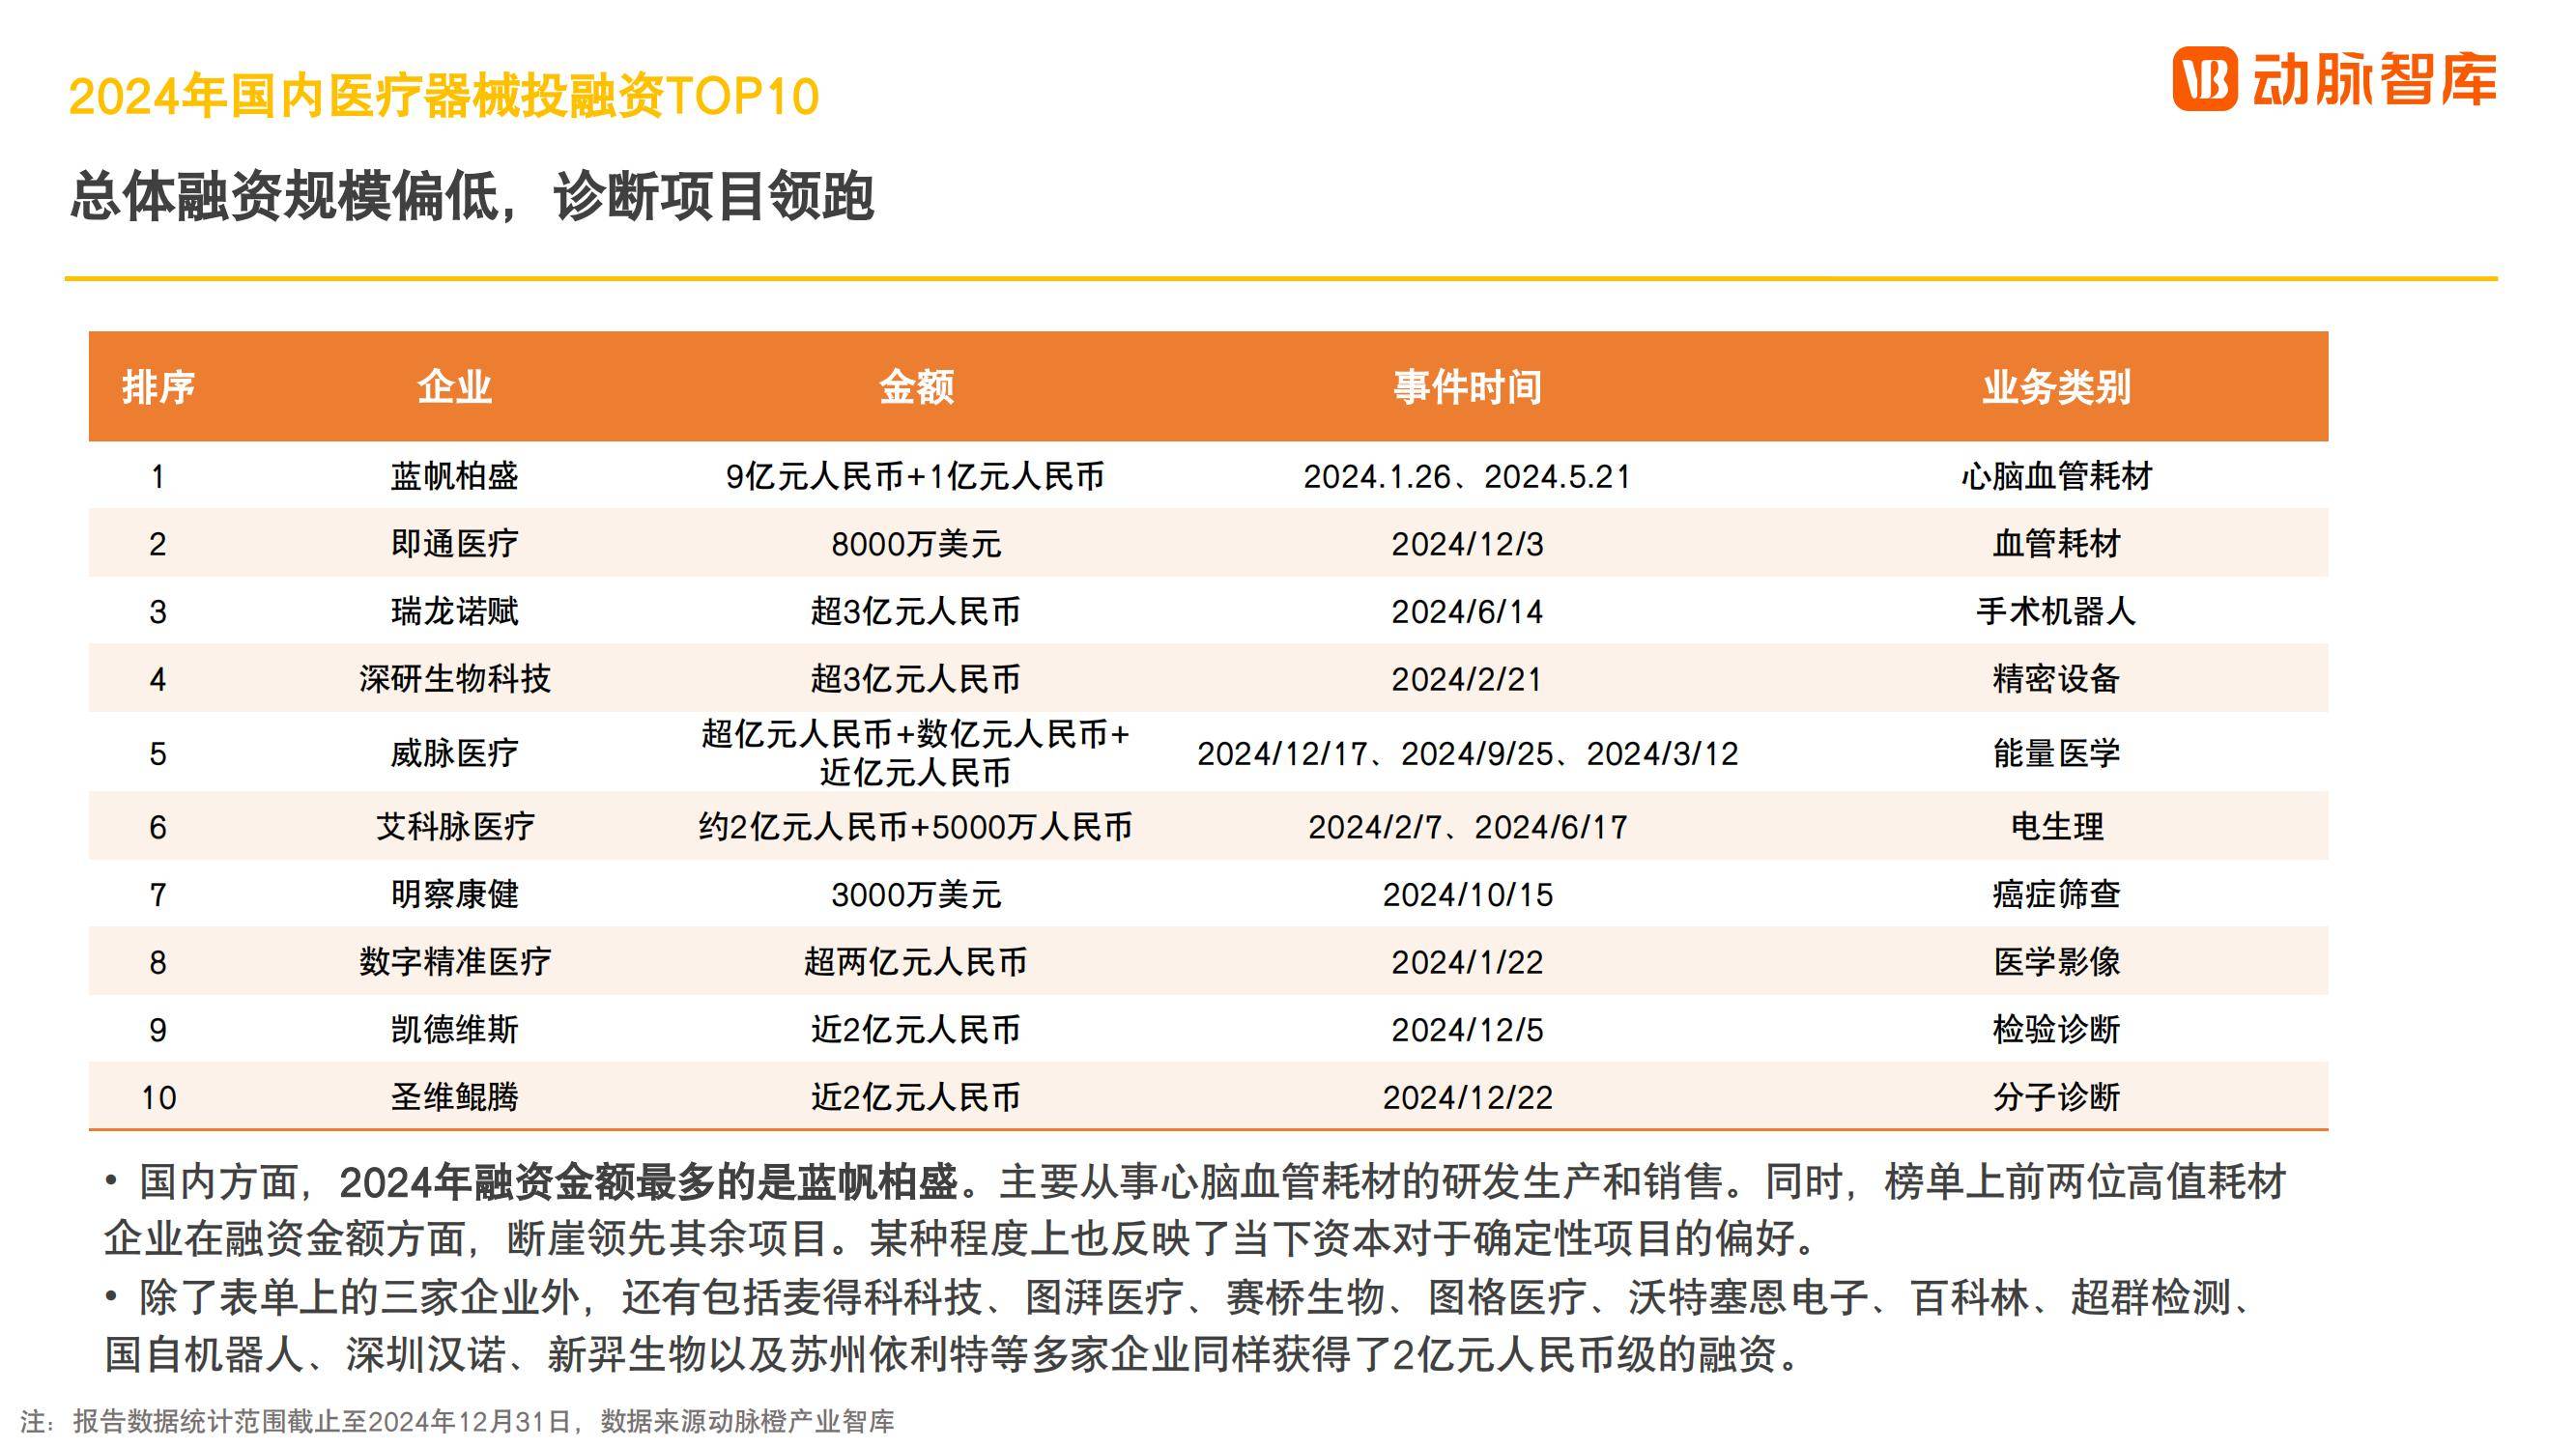Image resolution: width=2576 pixels, height=1448 pixels.
Task: Click the footnote 注：报告数据统计范围截止至2024年12月31日
Action: 457,1421
